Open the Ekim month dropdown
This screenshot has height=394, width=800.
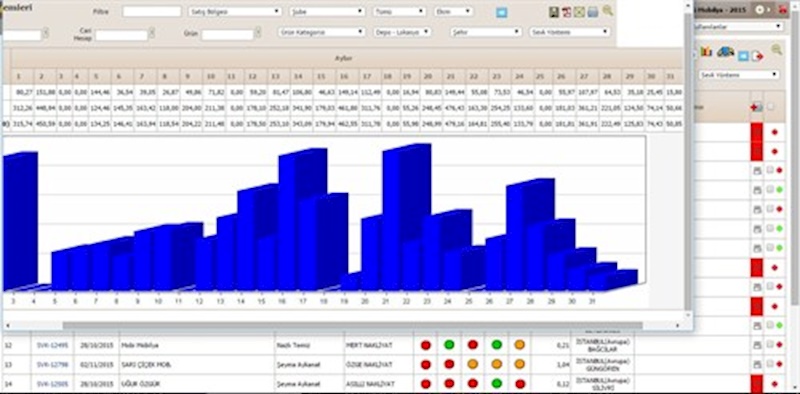pos(454,11)
